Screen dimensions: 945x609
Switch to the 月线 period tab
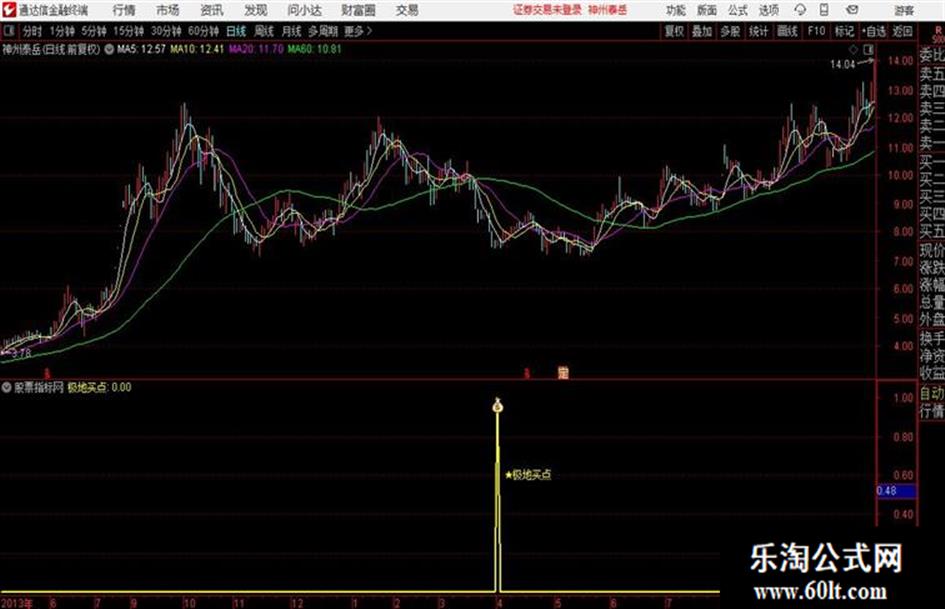292,31
